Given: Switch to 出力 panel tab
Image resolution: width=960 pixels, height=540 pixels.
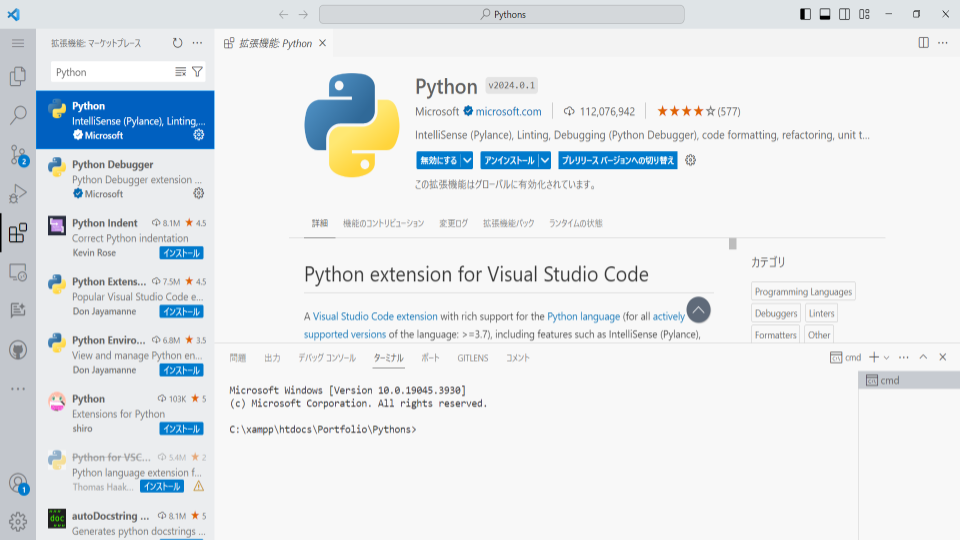Looking at the screenshot, I should tap(272, 358).
